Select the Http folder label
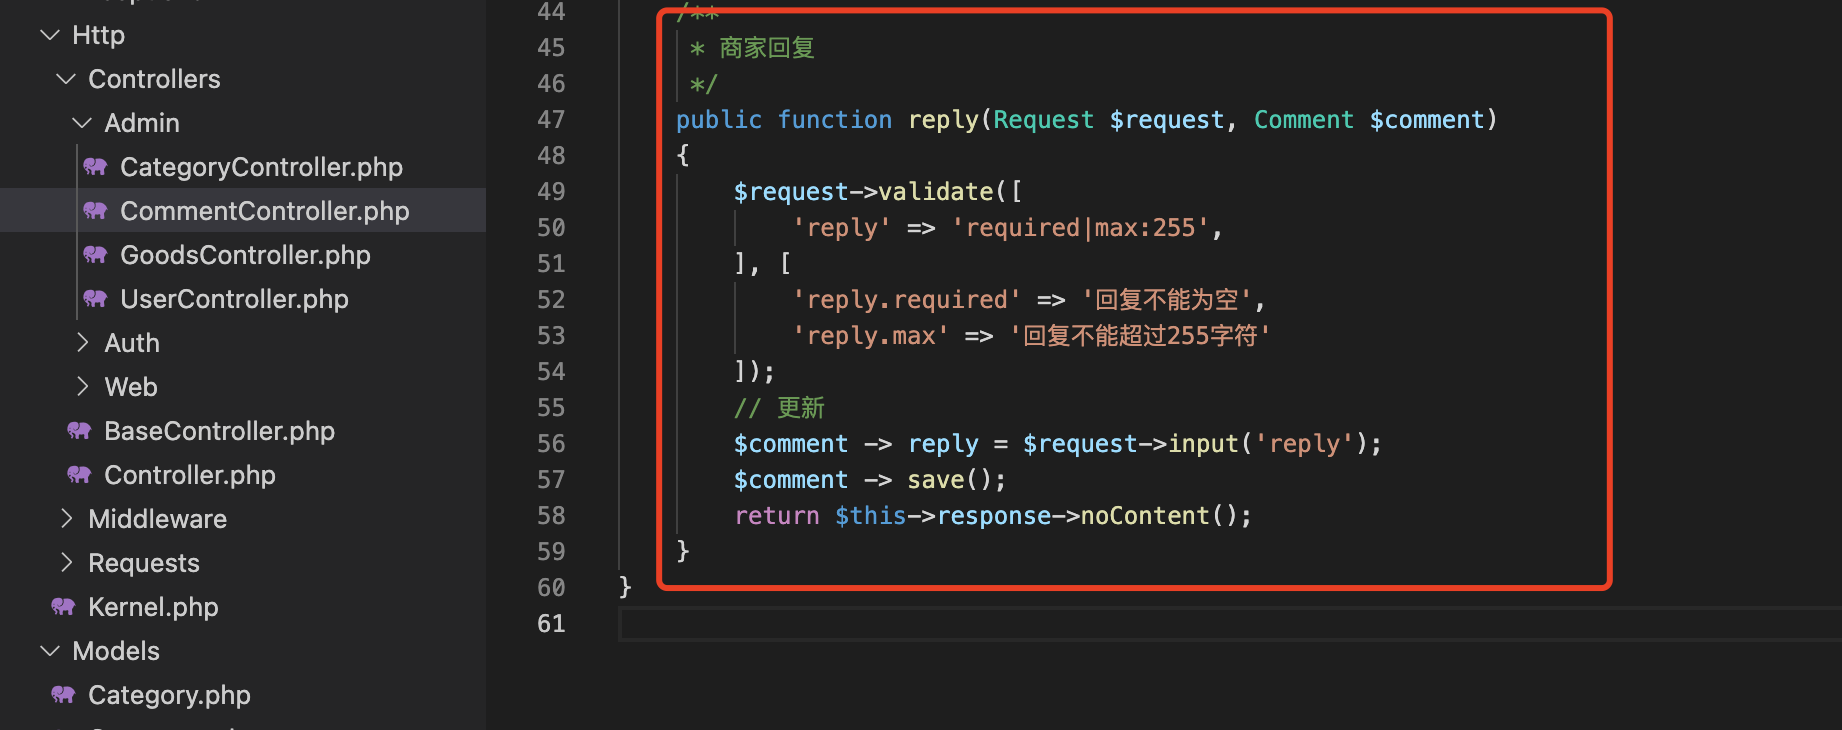 [99, 35]
